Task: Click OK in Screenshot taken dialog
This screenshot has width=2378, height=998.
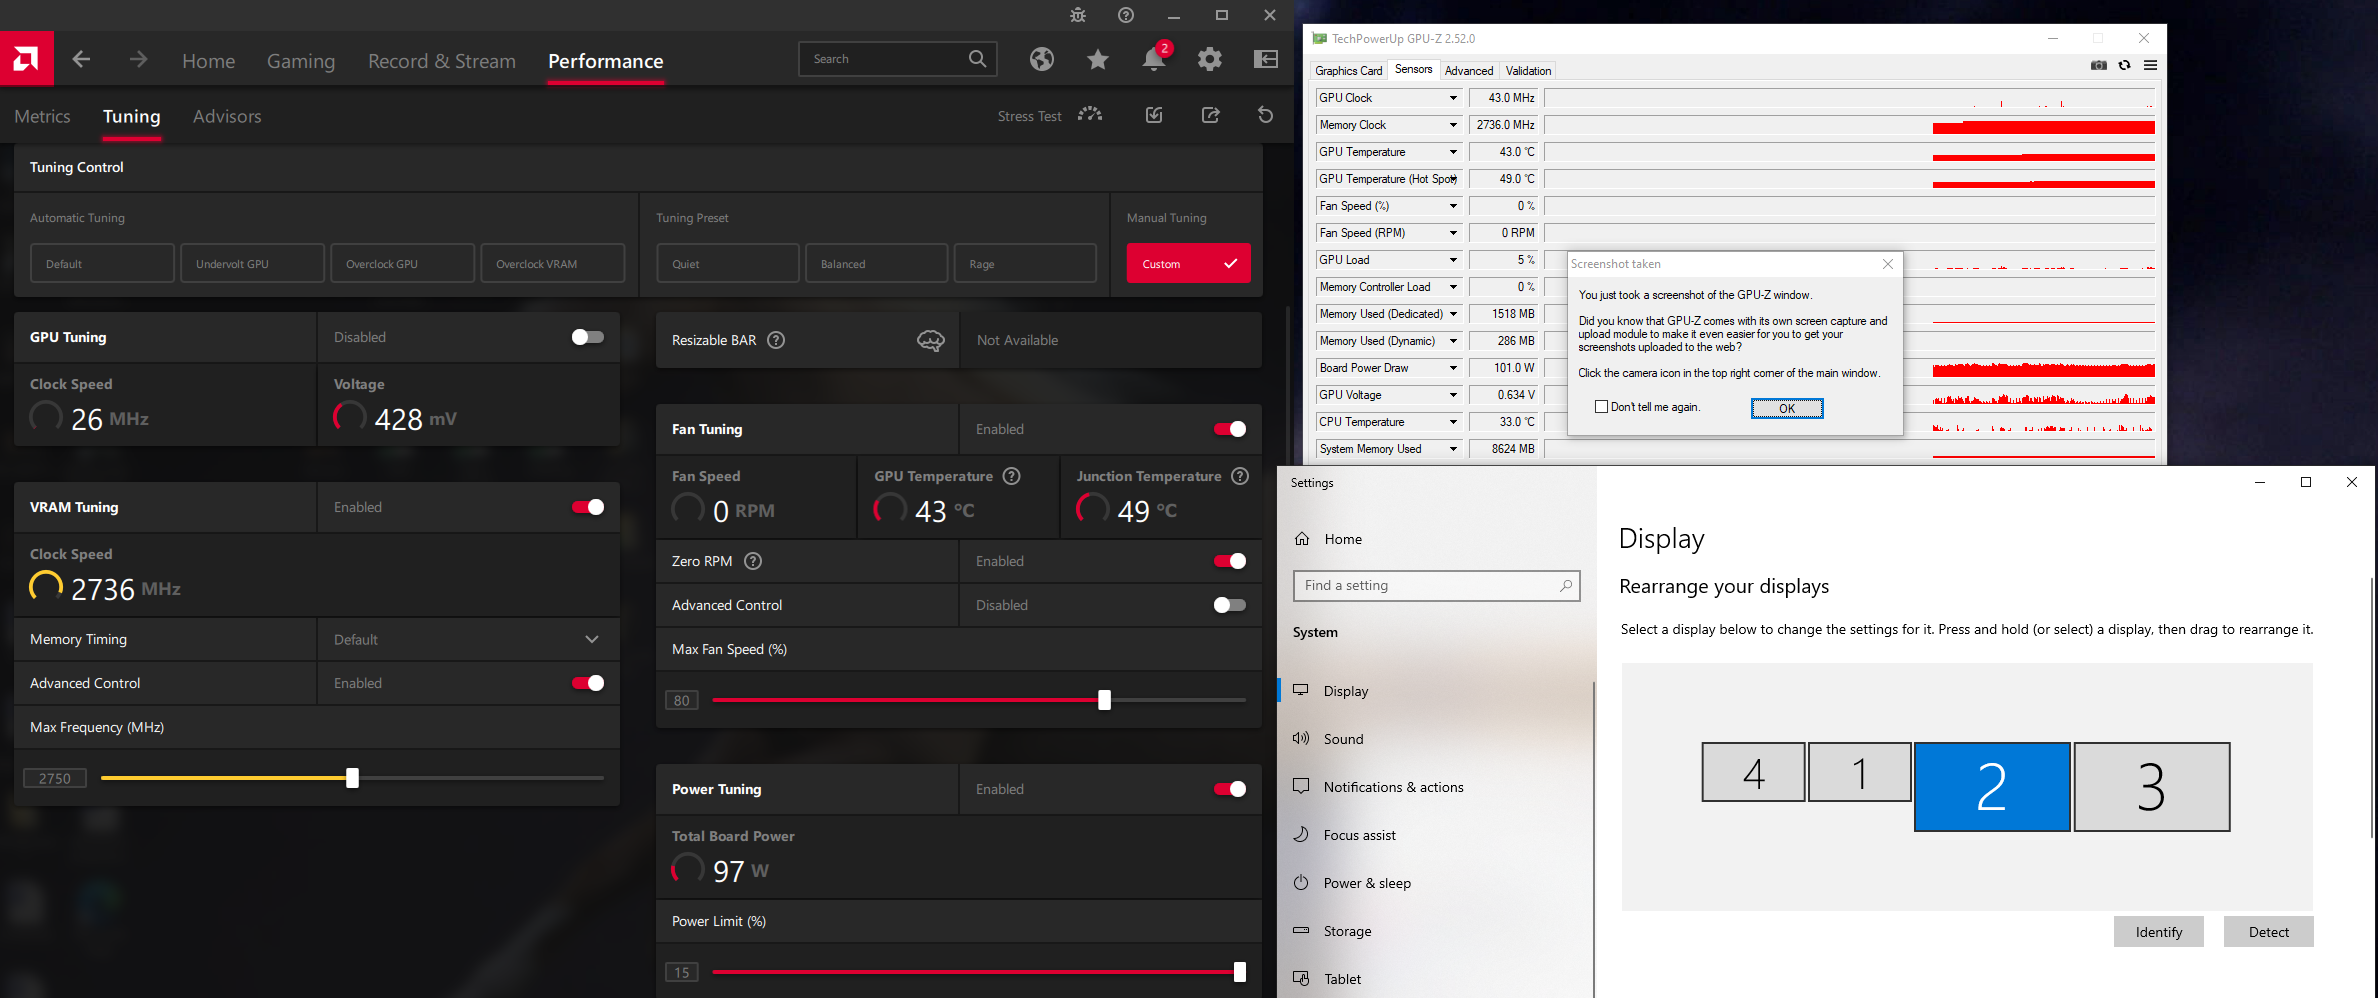Action: [x=1787, y=408]
